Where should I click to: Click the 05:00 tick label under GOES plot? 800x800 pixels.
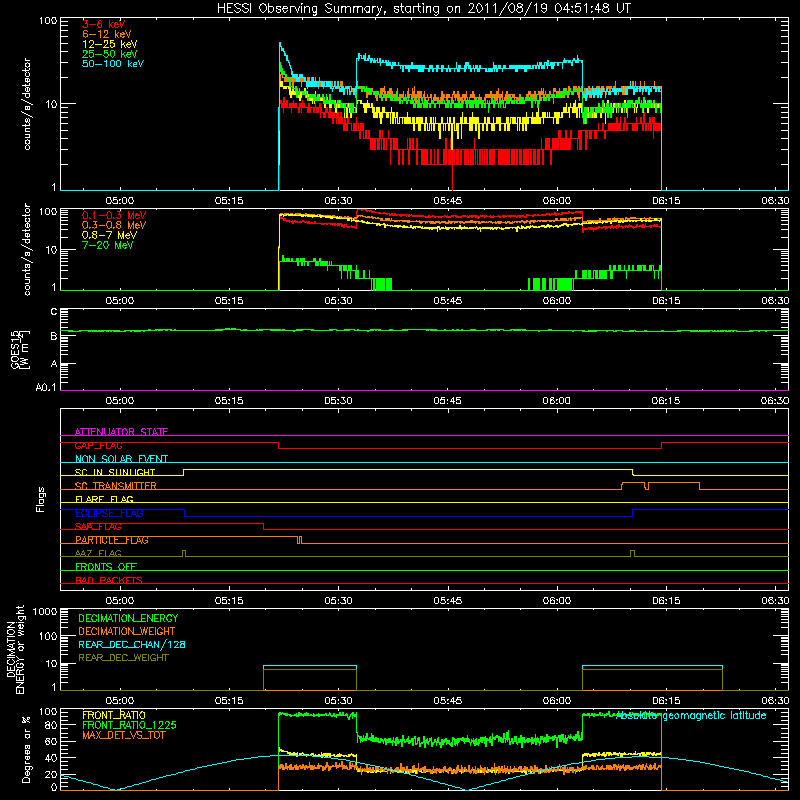119,401
